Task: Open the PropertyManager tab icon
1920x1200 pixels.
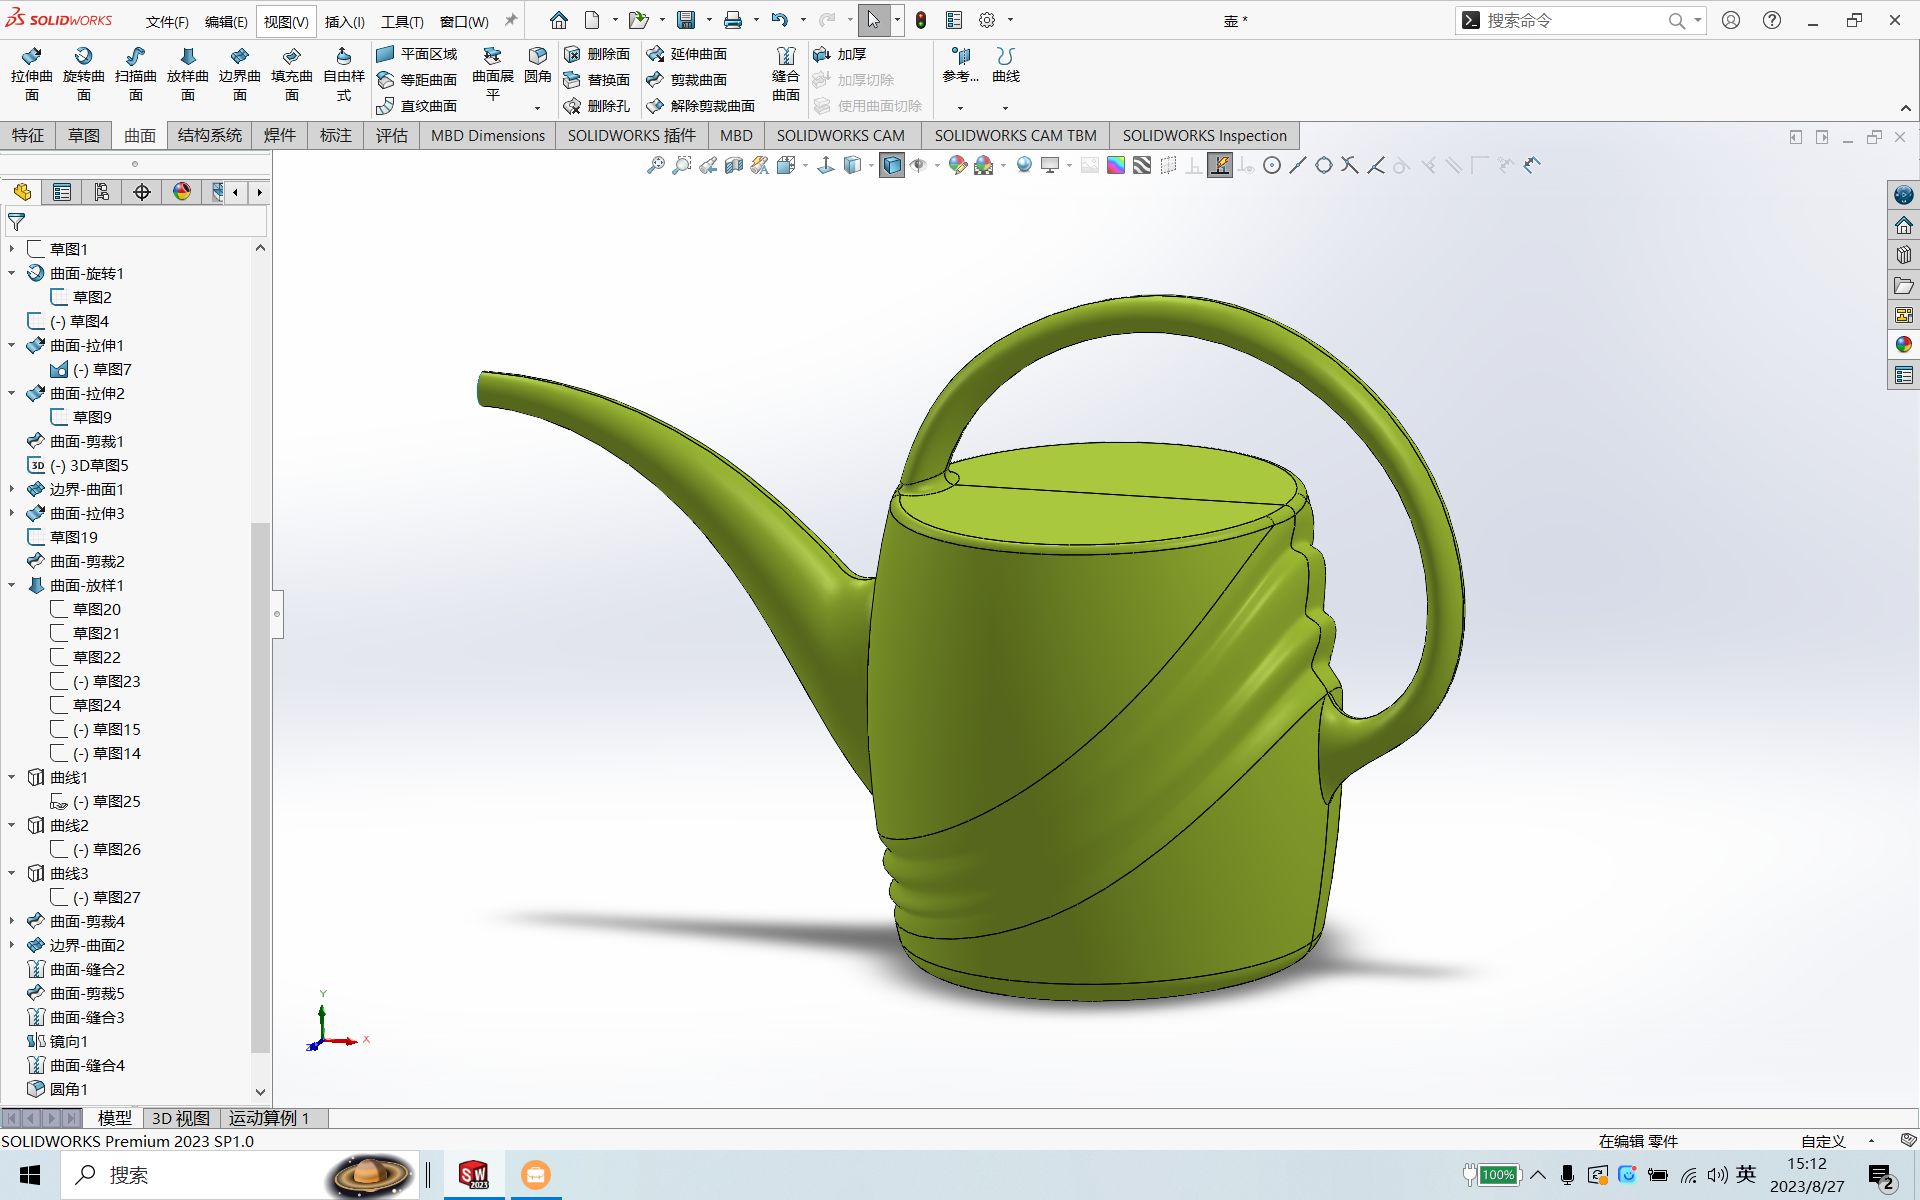Action: coord(62,192)
